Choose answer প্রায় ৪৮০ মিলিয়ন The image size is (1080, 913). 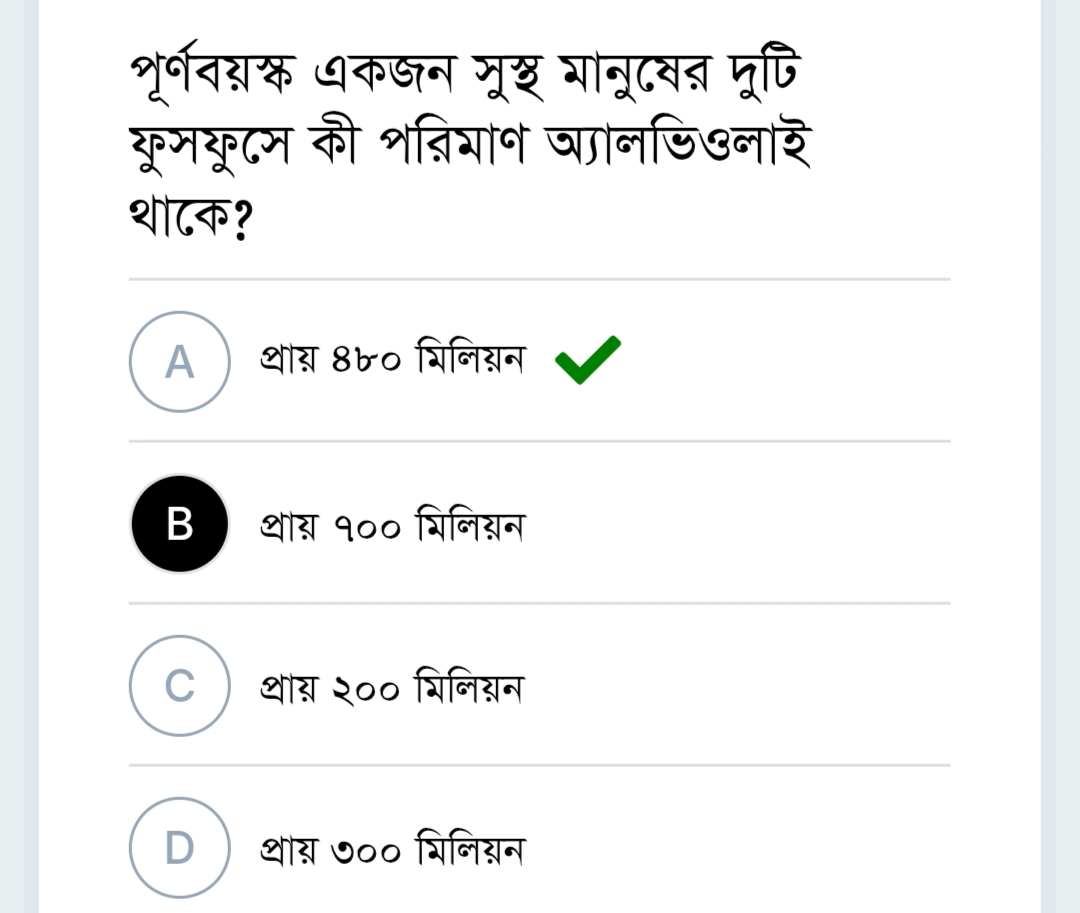click(393, 360)
